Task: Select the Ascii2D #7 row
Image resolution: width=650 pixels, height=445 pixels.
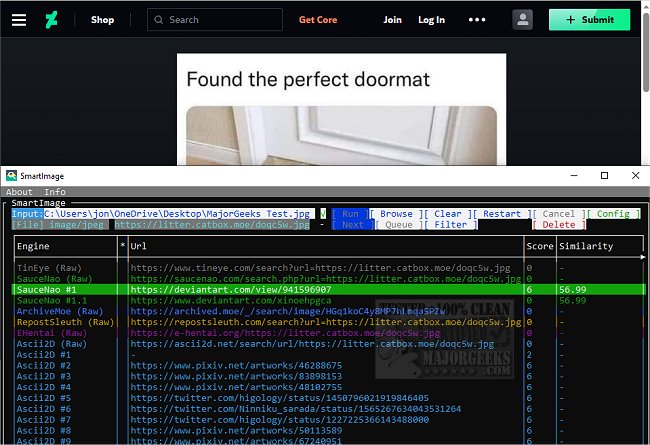Action: click(x=328, y=419)
